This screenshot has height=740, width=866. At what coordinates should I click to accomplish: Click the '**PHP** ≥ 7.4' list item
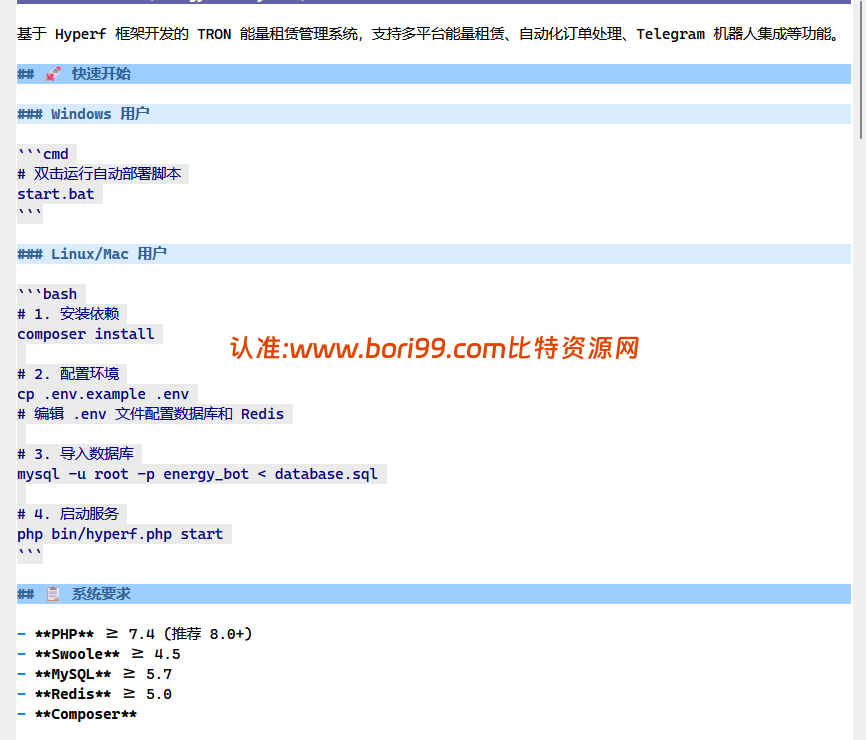pyautogui.click(x=135, y=634)
